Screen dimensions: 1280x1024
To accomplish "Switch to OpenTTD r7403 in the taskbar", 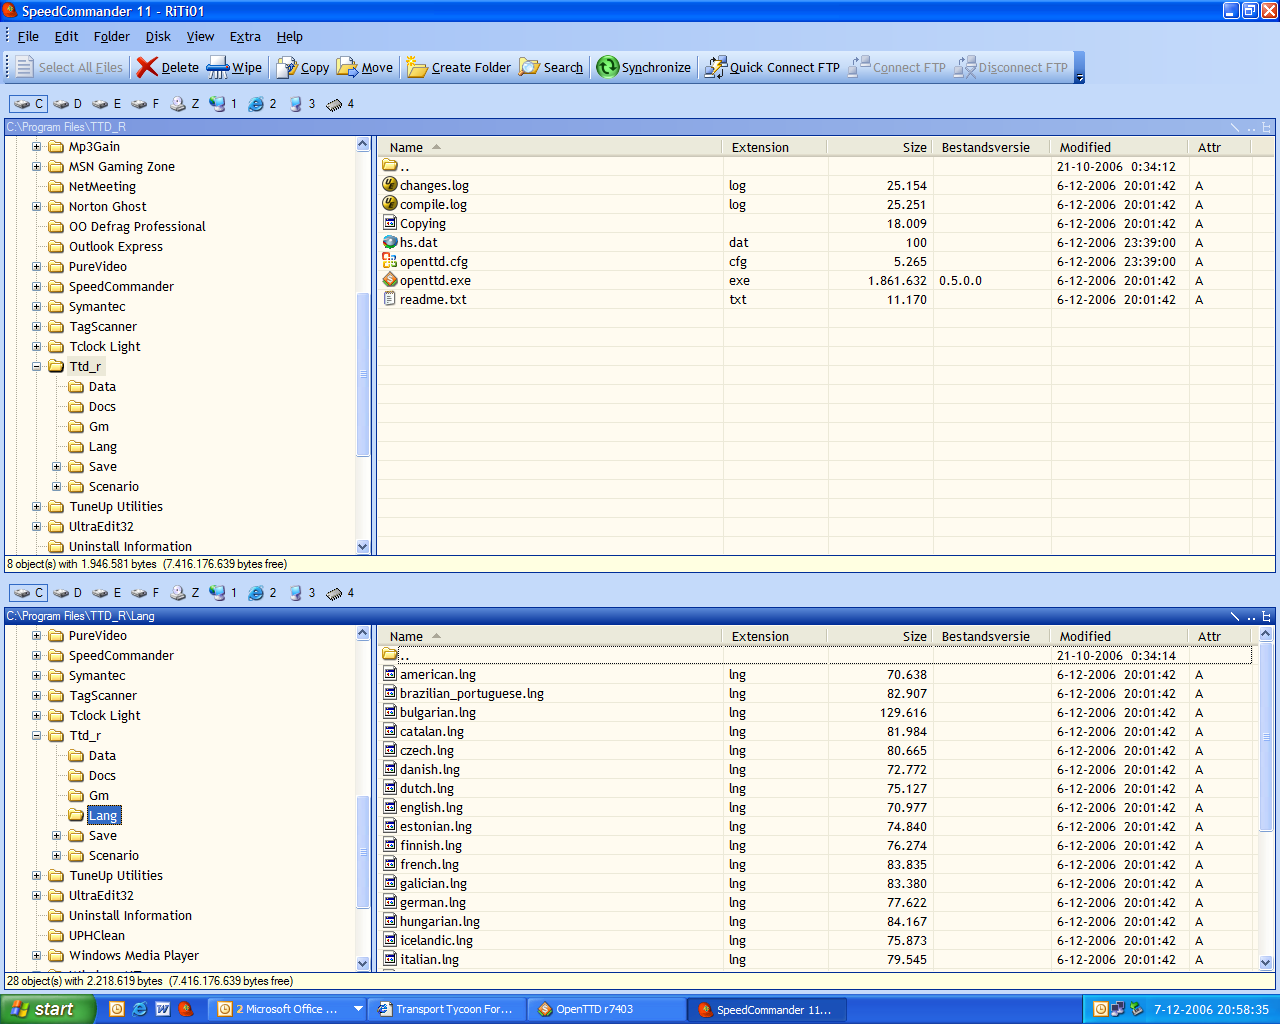I will click(x=606, y=1009).
